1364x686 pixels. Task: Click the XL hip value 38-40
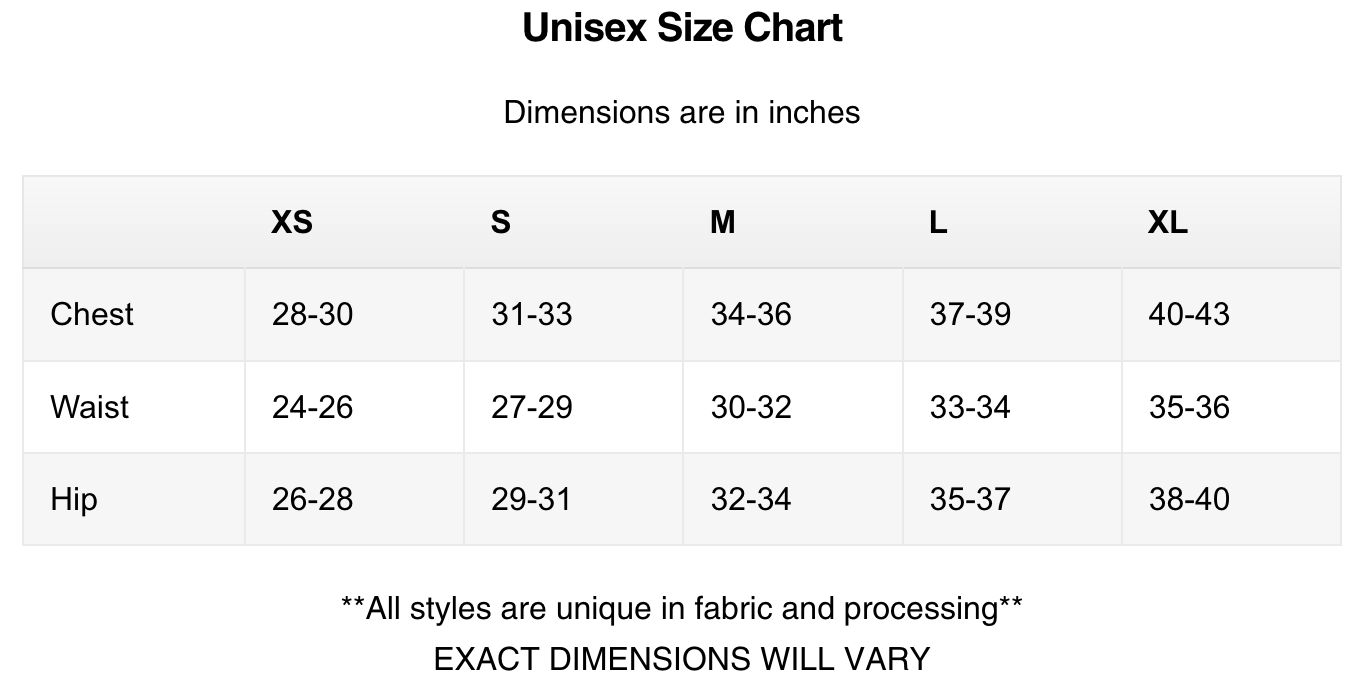1189,499
